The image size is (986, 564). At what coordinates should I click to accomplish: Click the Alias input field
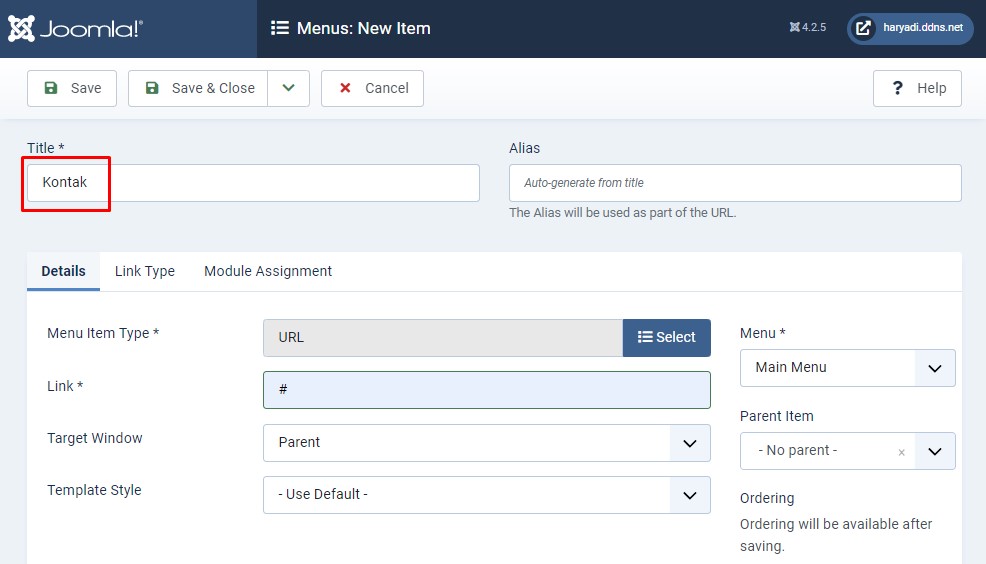point(735,183)
